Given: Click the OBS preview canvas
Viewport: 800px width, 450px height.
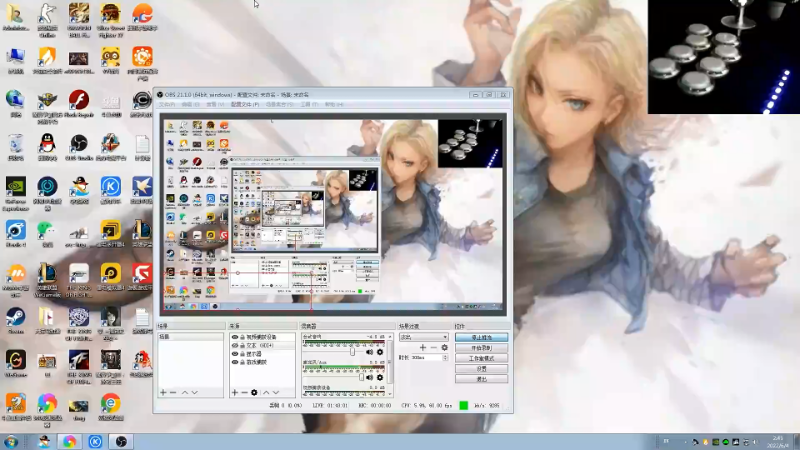Looking at the screenshot, I should click(x=333, y=214).
